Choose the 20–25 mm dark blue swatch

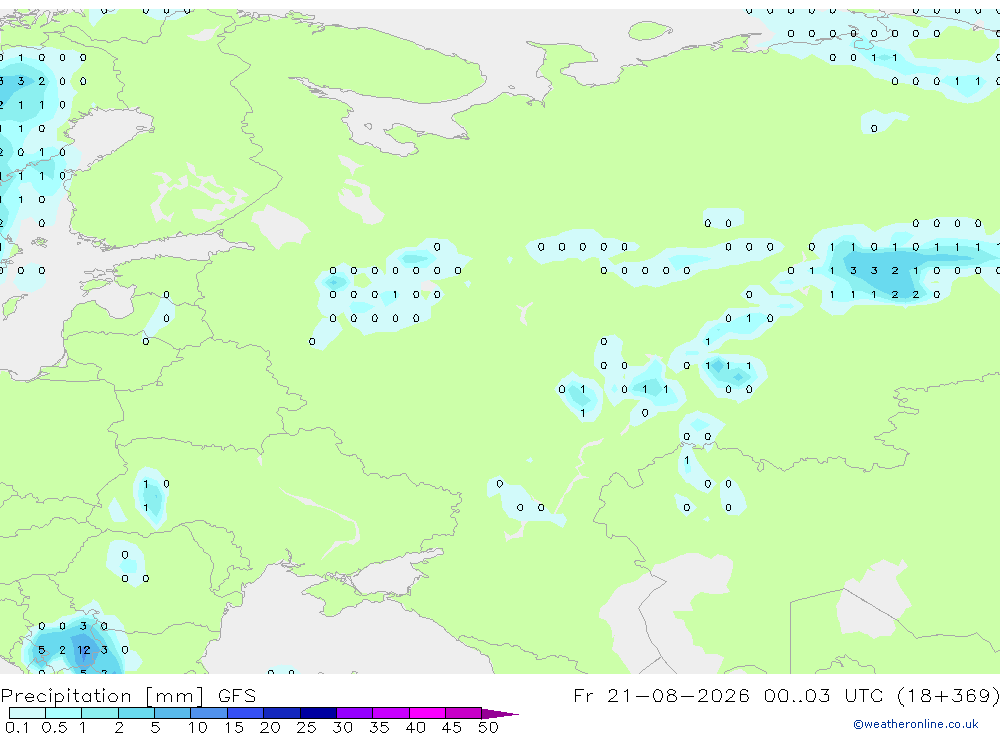[x=281, y=713]
